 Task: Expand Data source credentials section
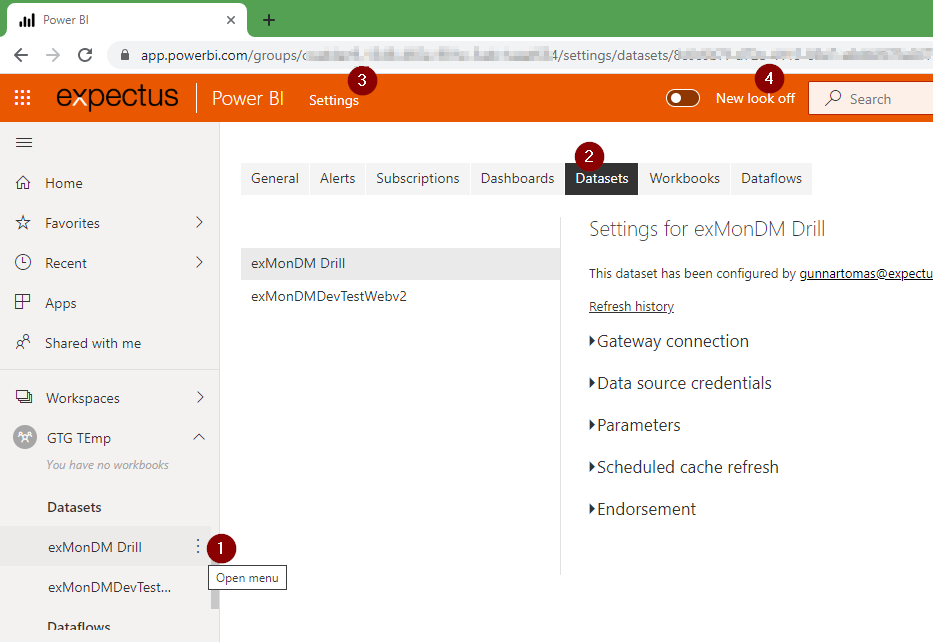pyautogui.click(x=680, y=383)
